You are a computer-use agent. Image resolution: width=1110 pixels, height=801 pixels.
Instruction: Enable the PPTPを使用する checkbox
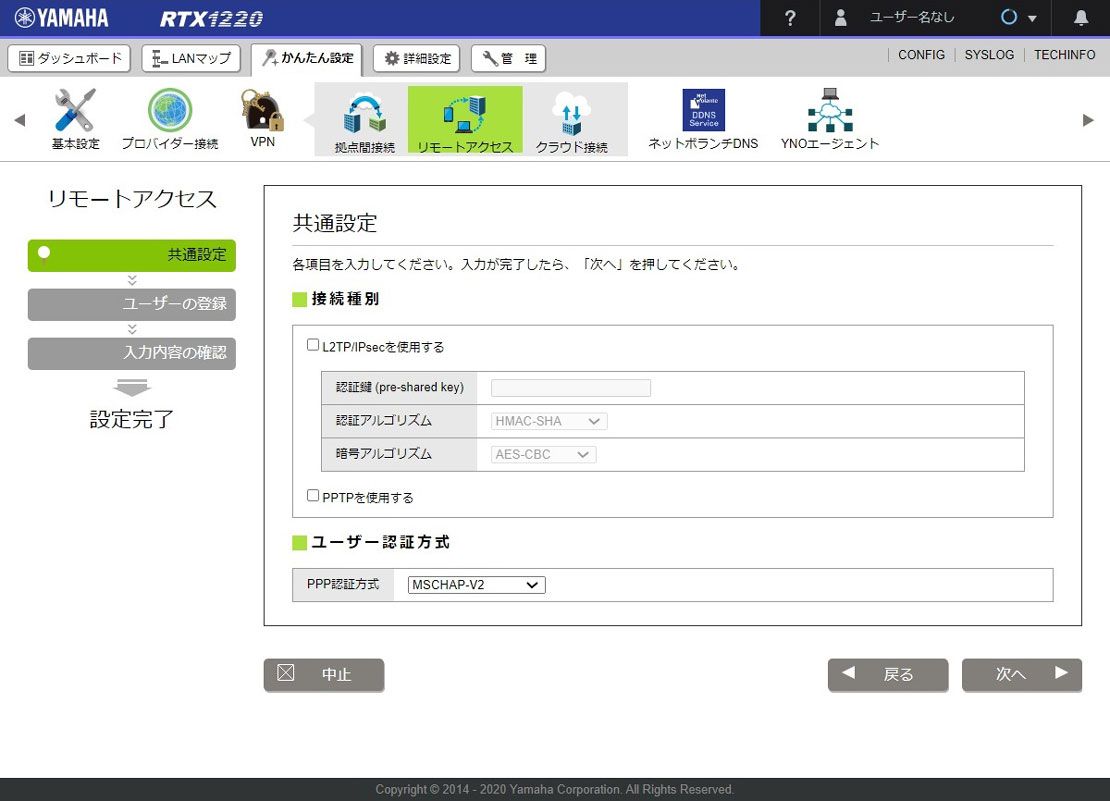point(313,496)
